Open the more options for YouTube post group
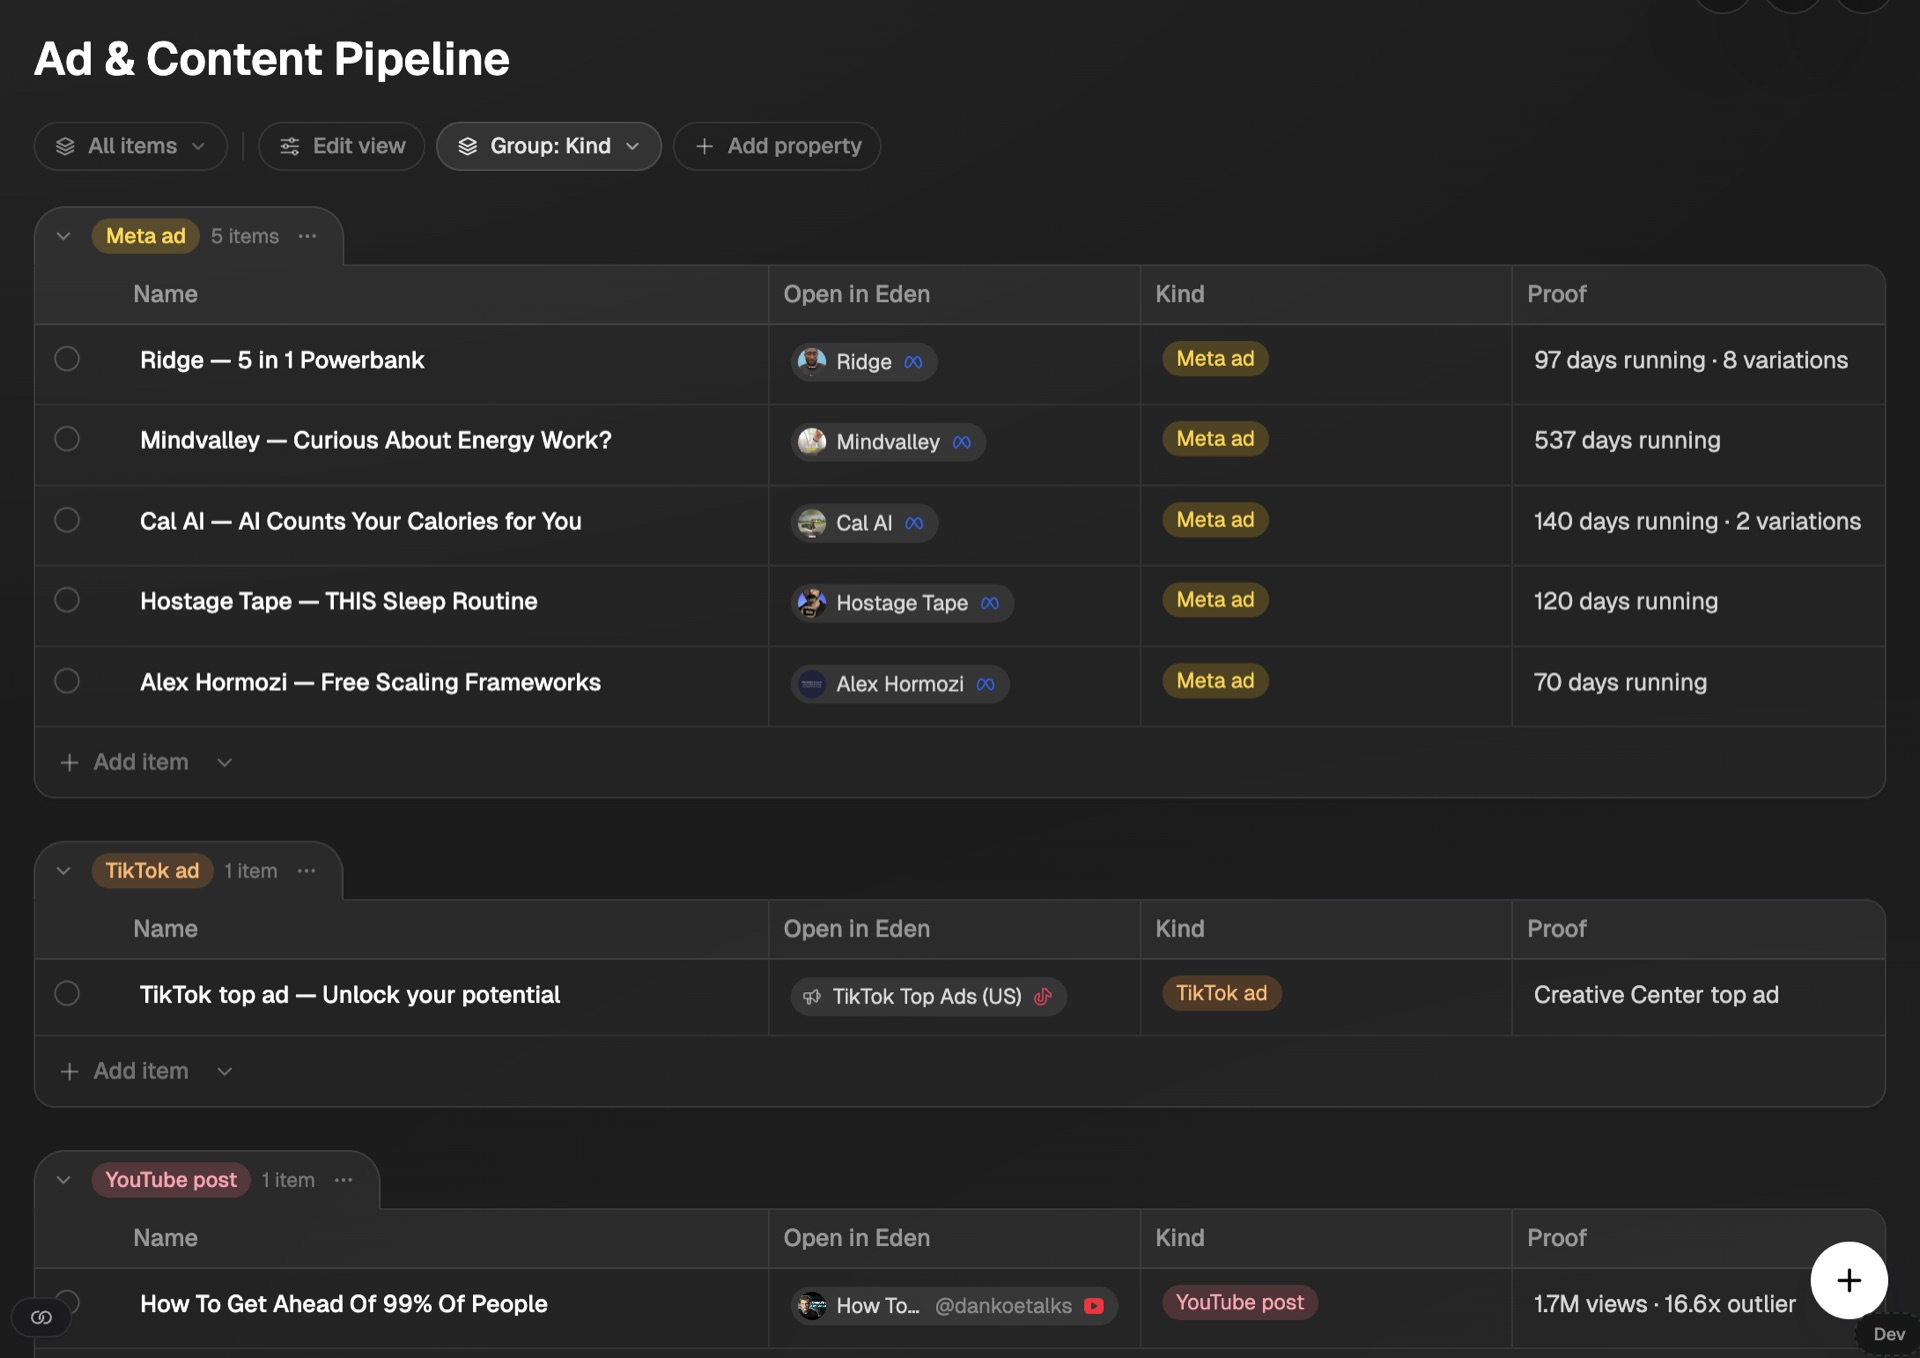 point(343,1180)
